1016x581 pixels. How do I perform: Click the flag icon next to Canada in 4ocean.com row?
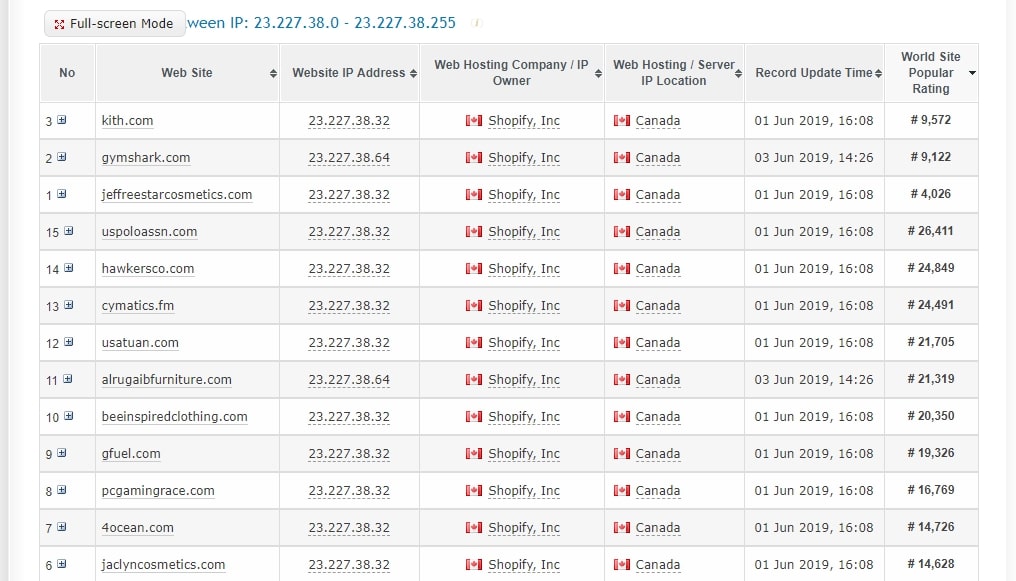pyautogui.click(x=622, y=528)
